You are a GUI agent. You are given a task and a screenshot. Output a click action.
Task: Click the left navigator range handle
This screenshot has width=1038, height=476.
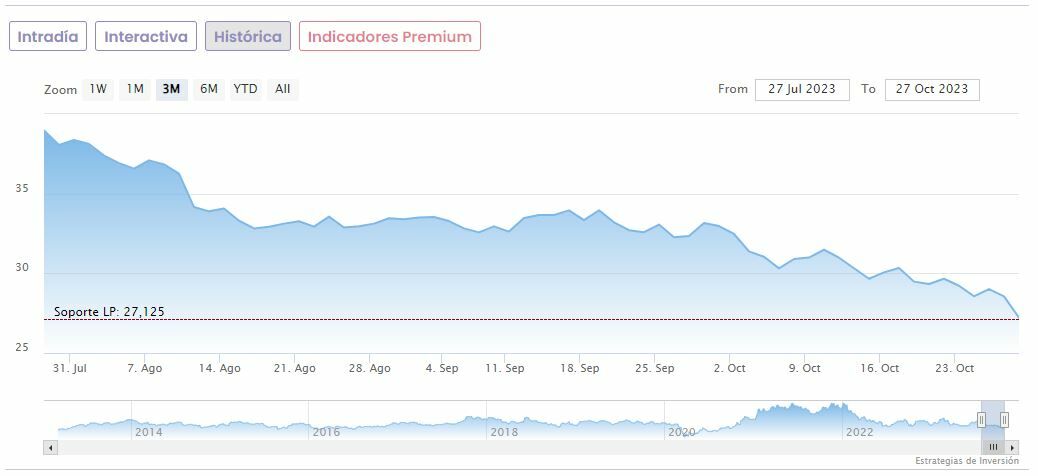983,419
